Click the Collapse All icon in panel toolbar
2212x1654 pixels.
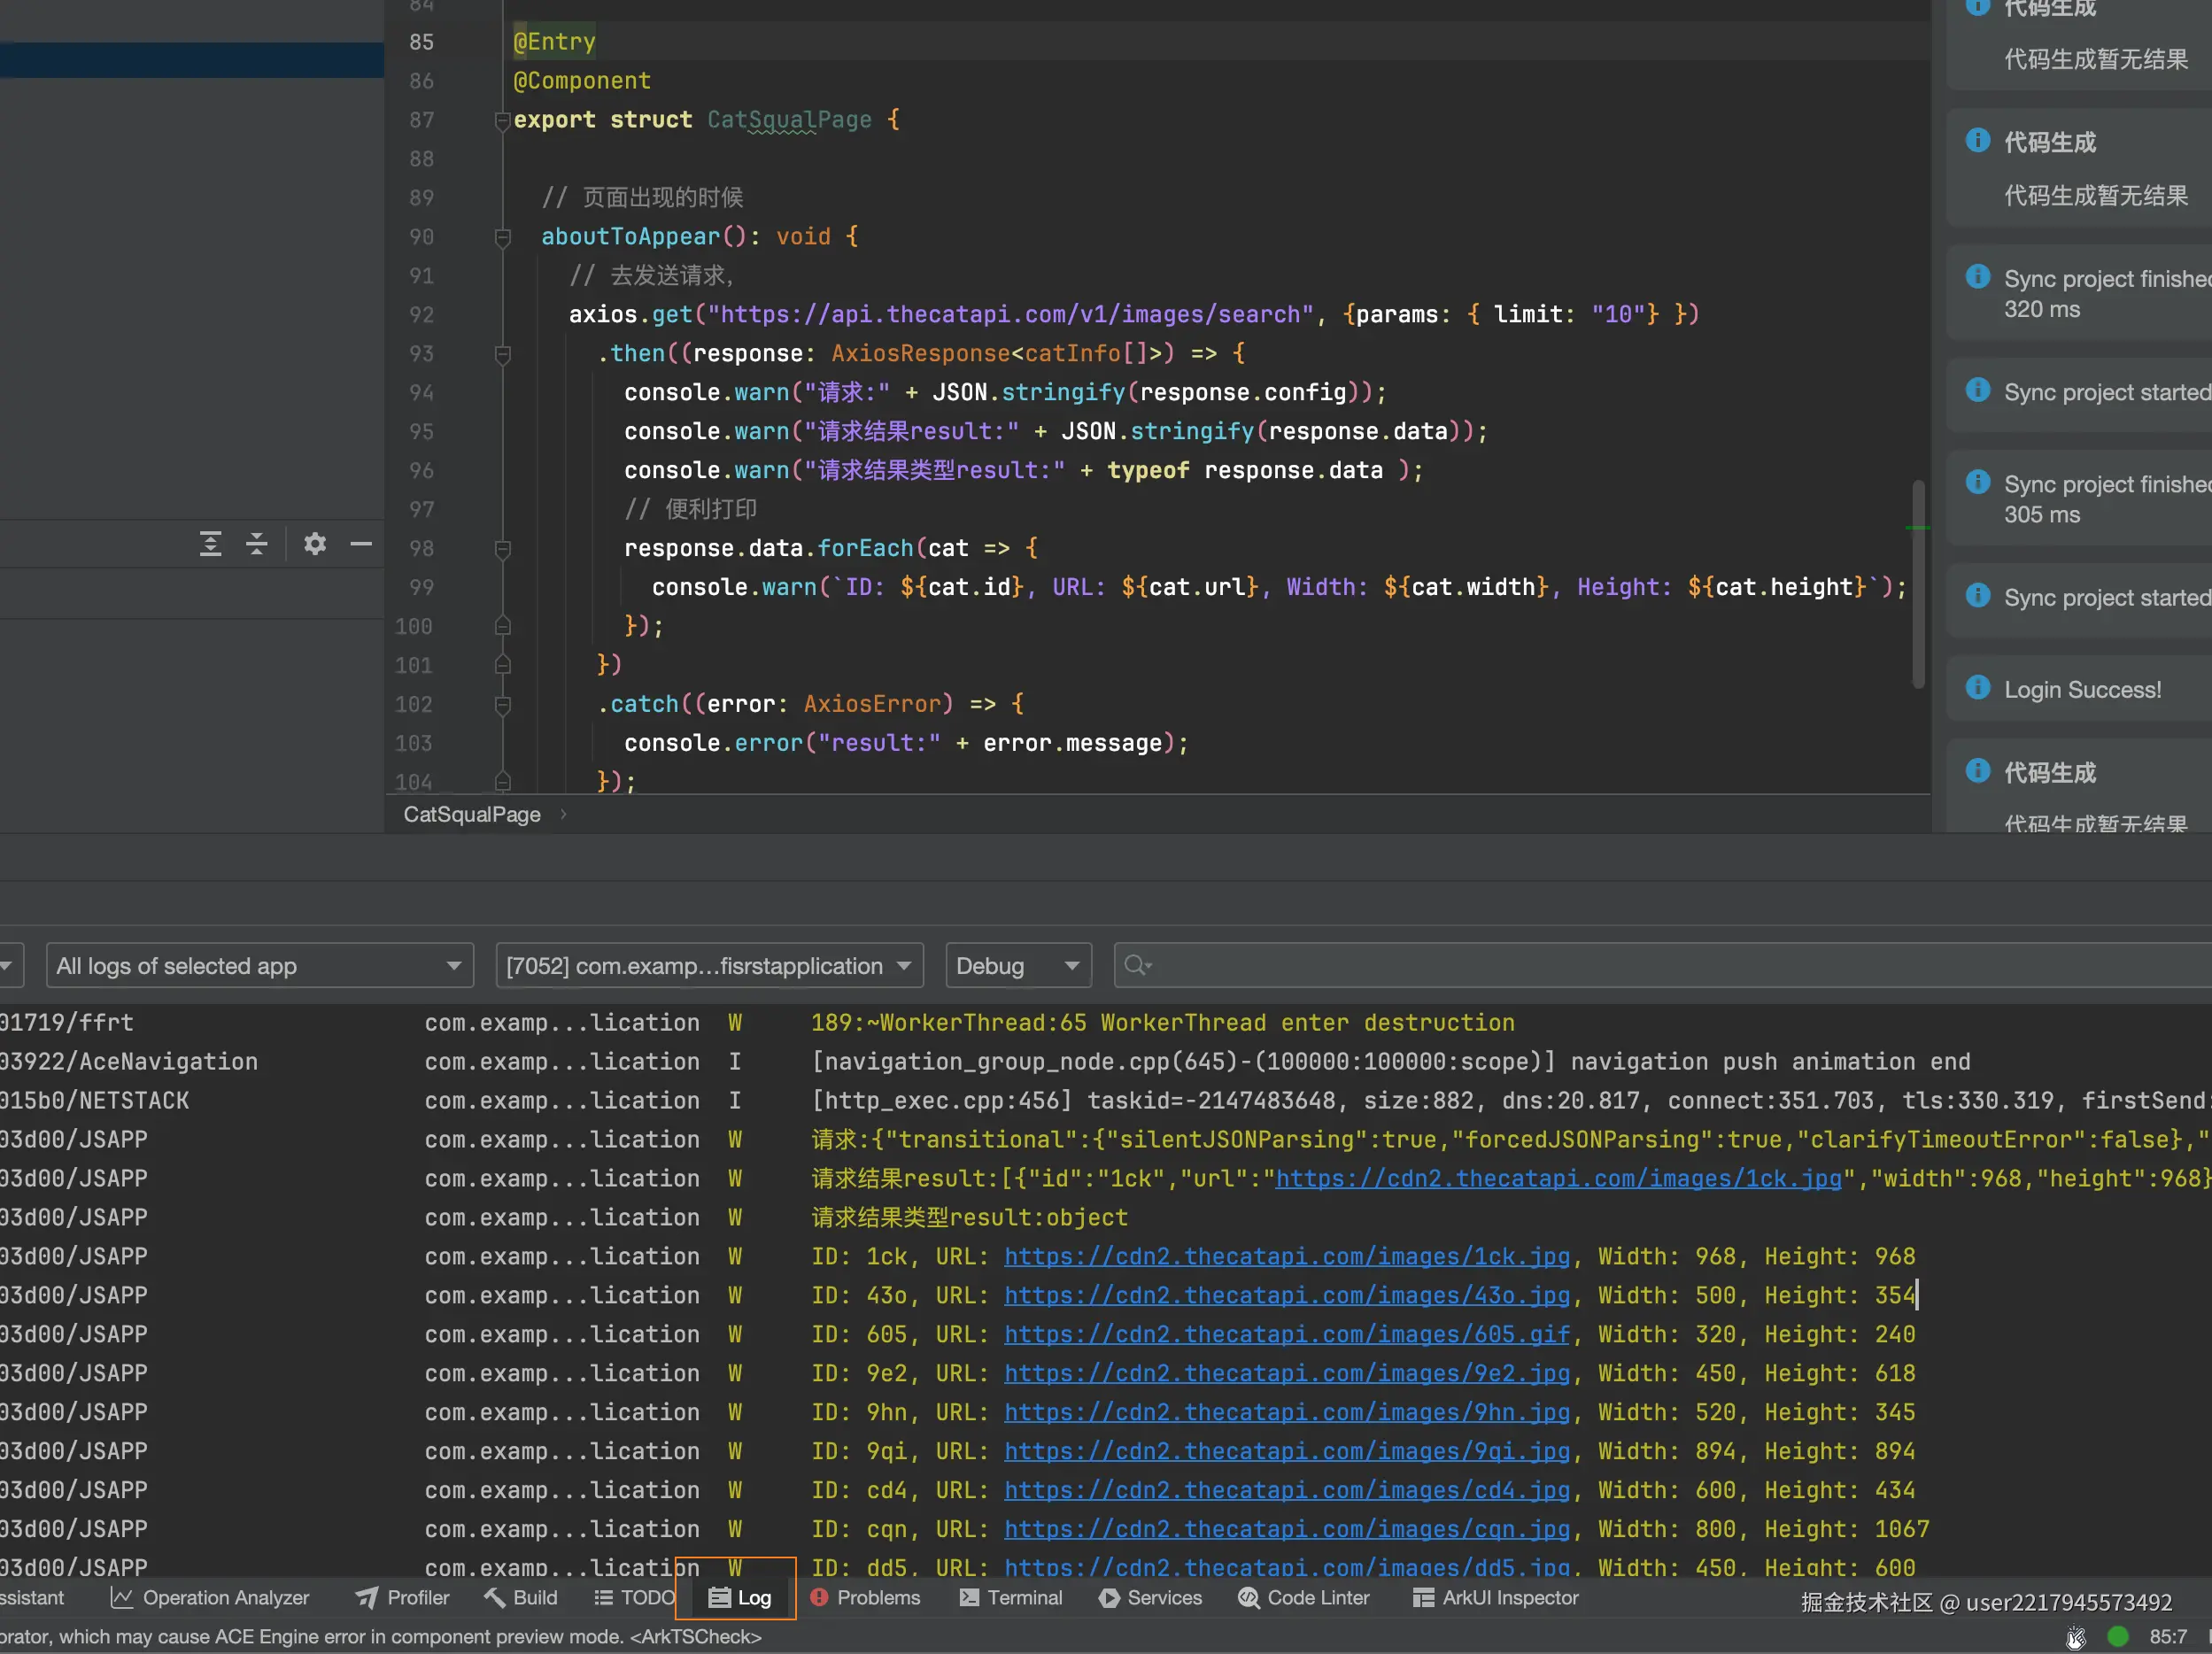pos(257,544)
